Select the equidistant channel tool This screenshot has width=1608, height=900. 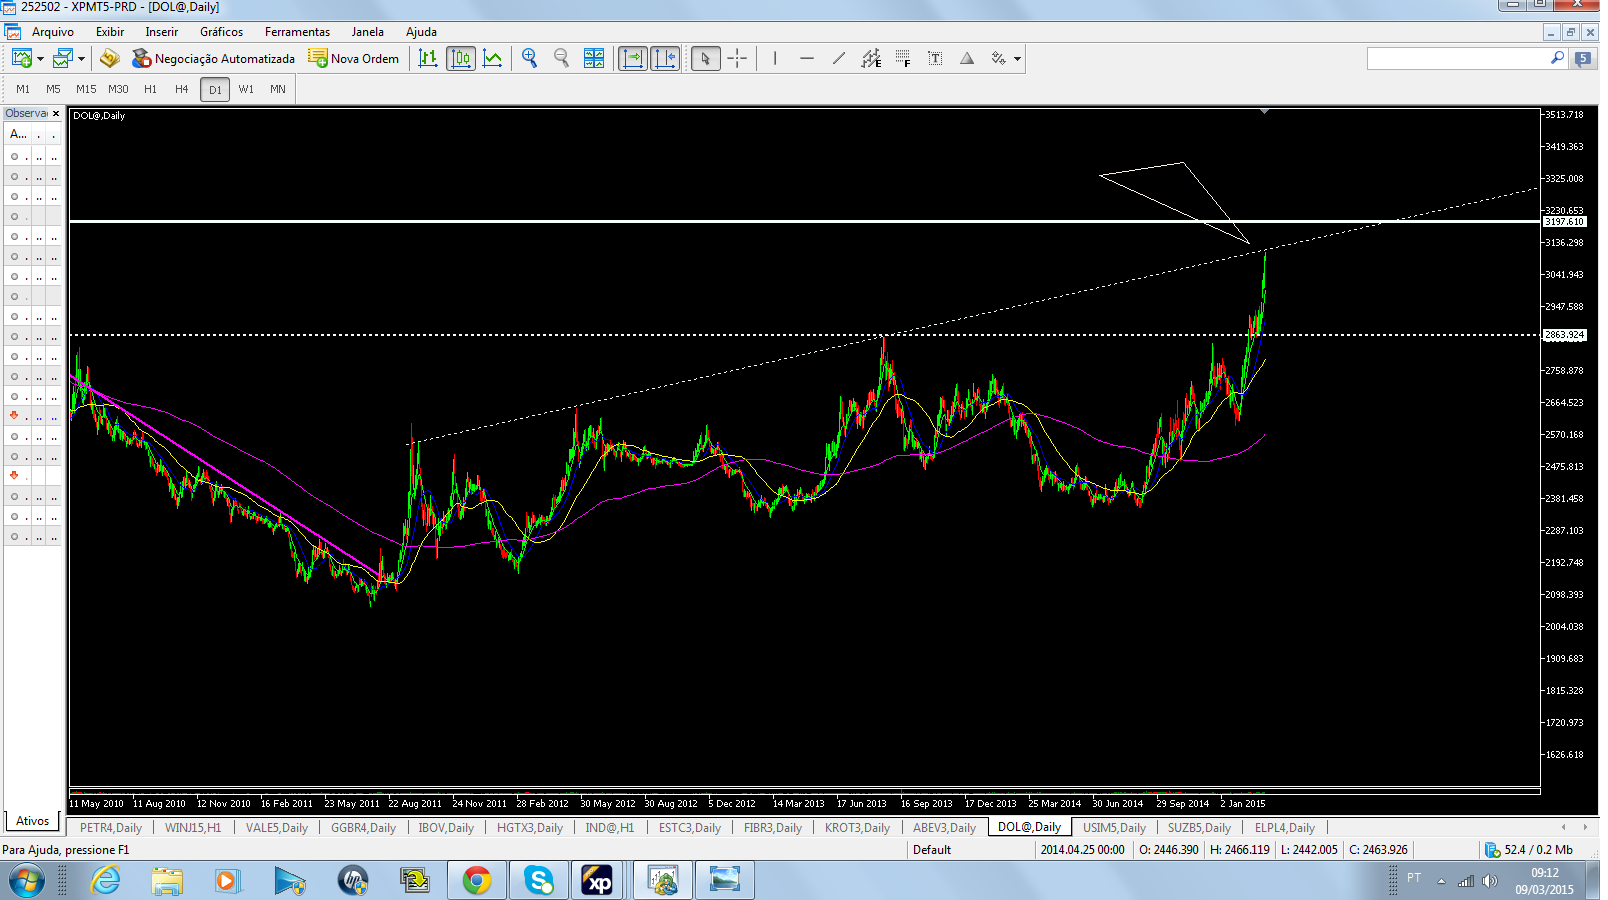871,58
